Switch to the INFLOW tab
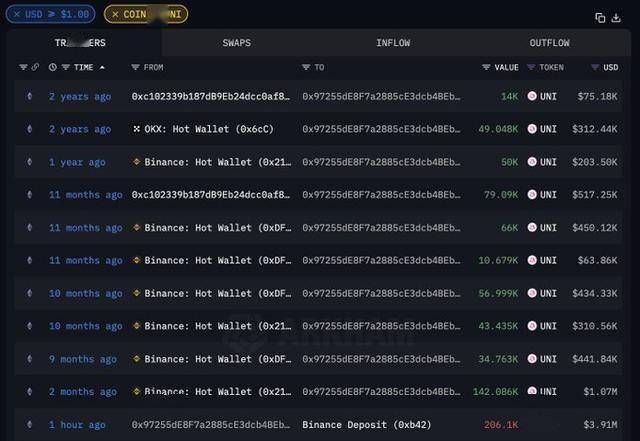Viewport: 640px width, 441px height. (393, 43)
